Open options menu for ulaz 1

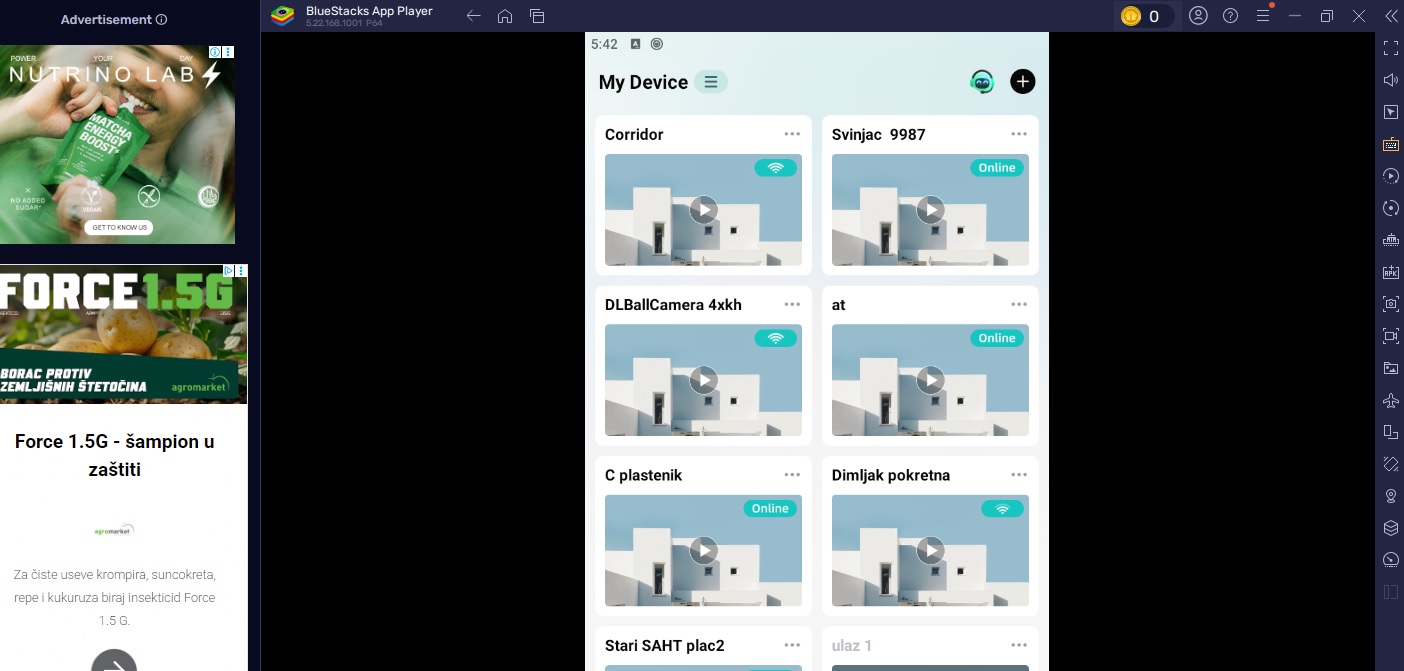pyautogui.click(x=1019, y=645)
